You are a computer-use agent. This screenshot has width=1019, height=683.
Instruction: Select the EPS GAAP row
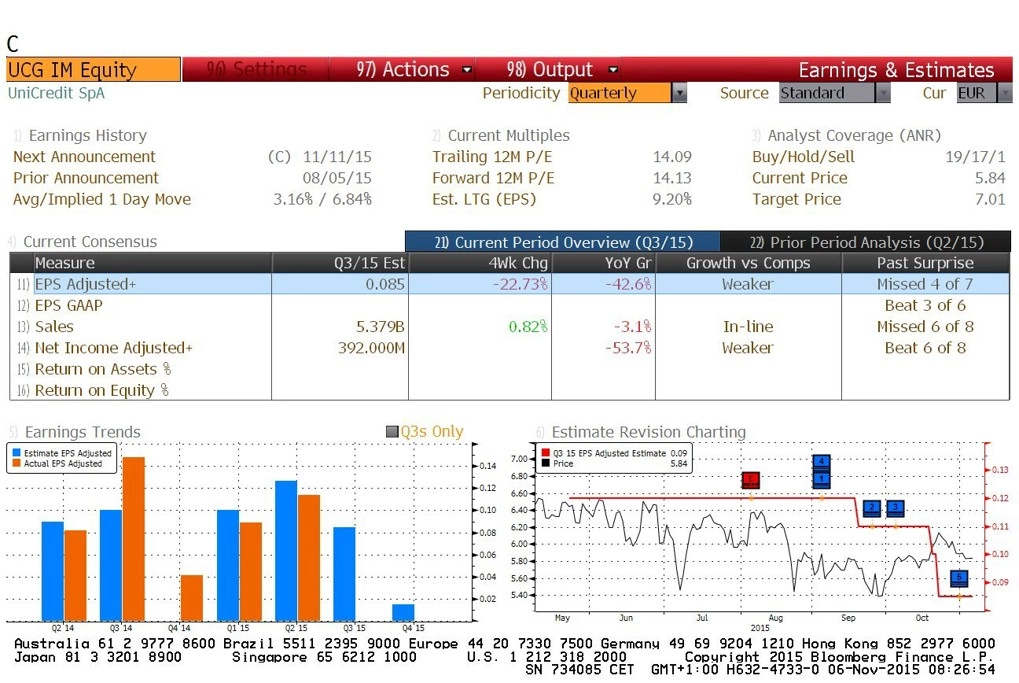(x=510, y=305)
